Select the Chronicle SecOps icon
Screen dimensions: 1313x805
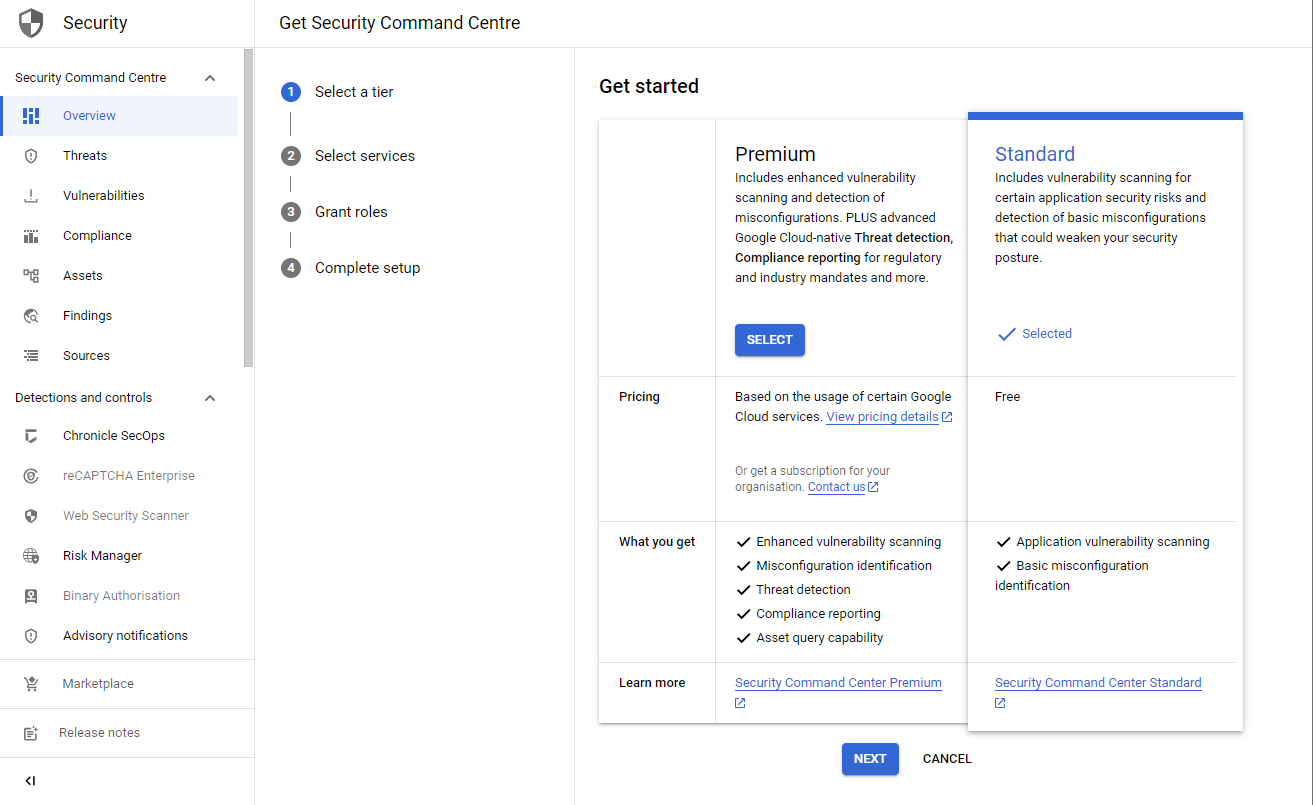click(31, 435)
